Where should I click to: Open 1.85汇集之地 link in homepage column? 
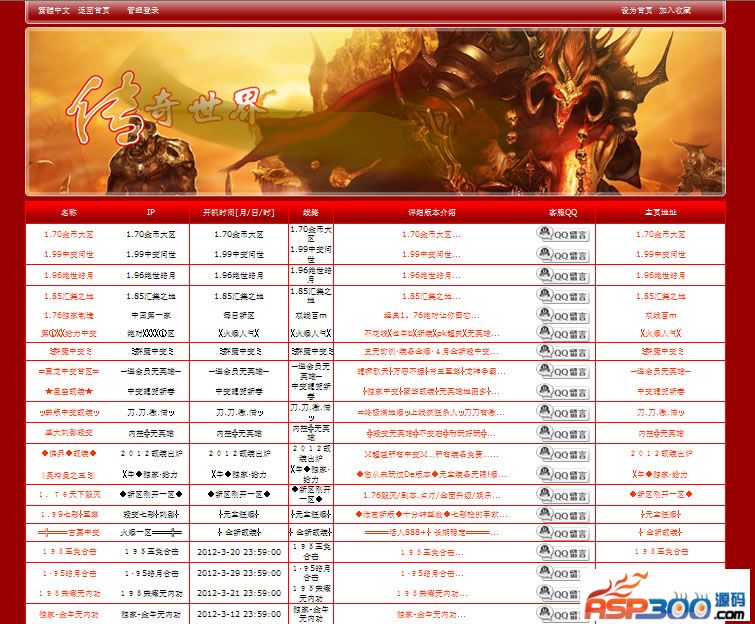point(661,296)
